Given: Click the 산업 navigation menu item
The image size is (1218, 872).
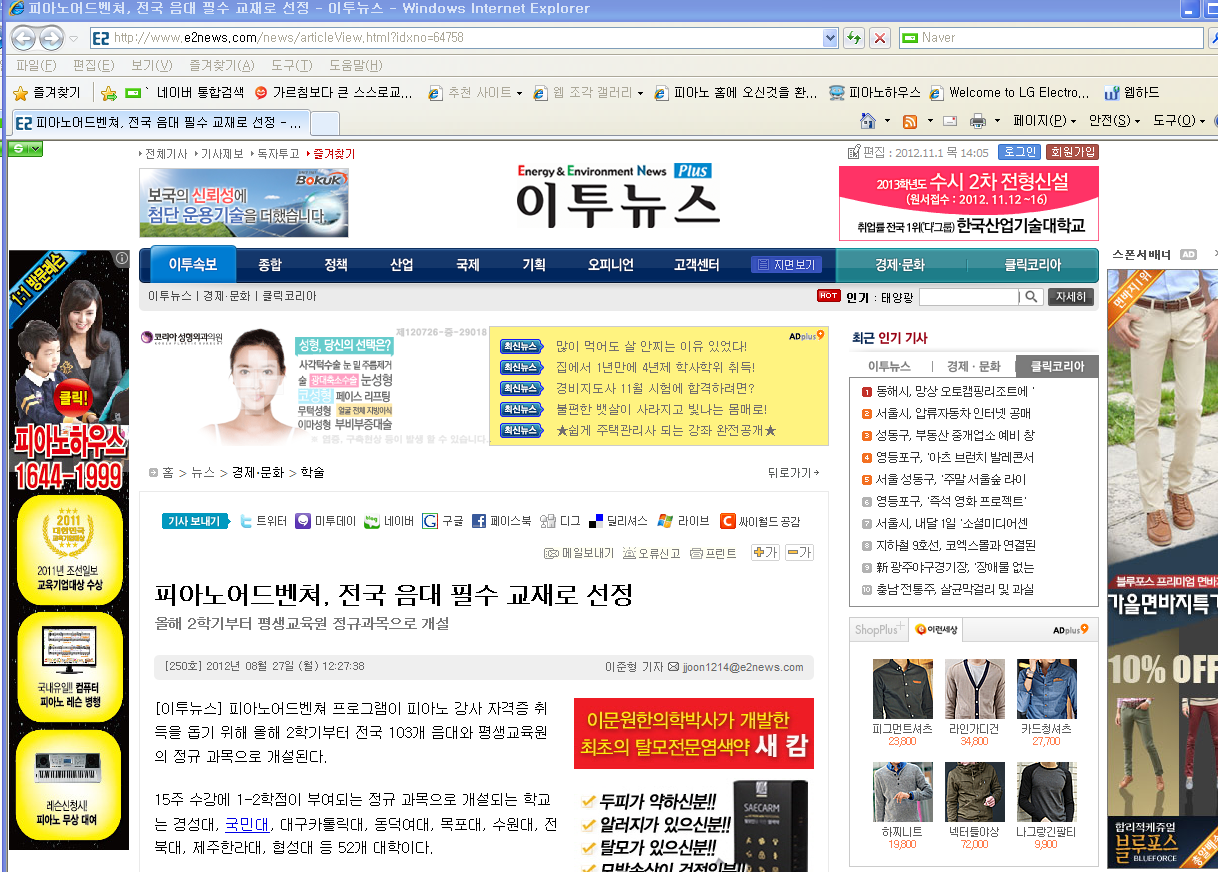Looking at the screenshot, I should click(402, 265).
